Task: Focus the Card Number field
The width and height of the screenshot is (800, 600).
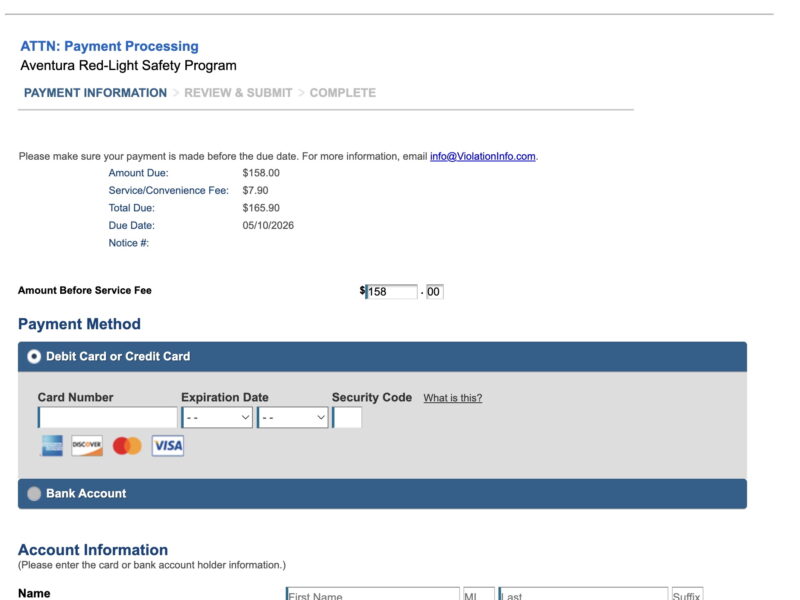Action: (x=108, y=417)
